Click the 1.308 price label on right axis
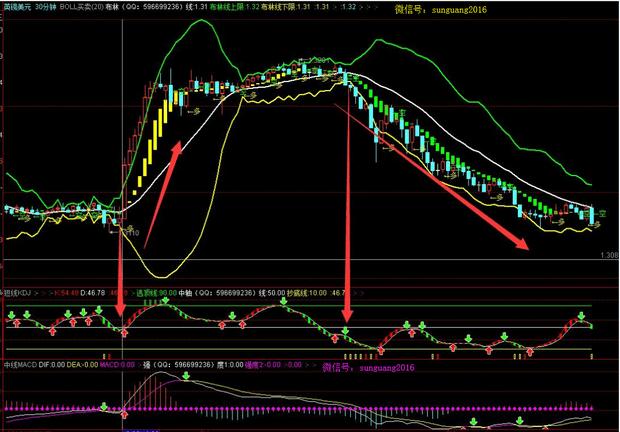This screenshot has width=620, height=432. (x=607, y=256)
